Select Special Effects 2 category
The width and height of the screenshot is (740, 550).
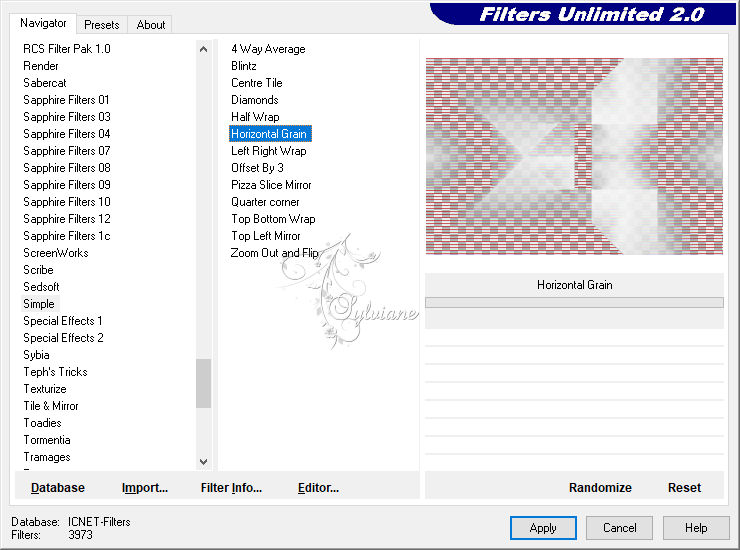[x=63, y=338]
